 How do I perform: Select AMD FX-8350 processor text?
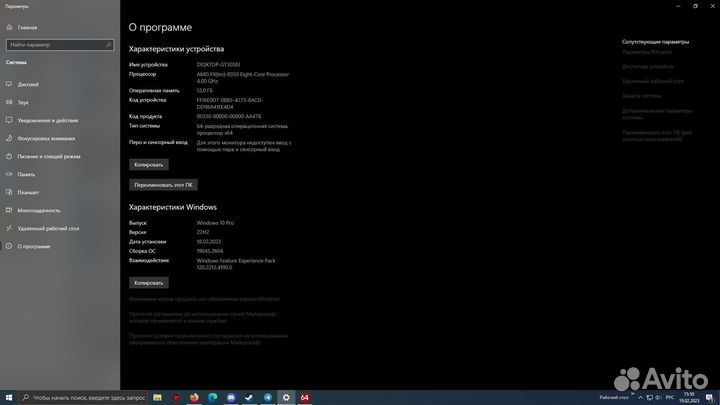pos(243,78)
